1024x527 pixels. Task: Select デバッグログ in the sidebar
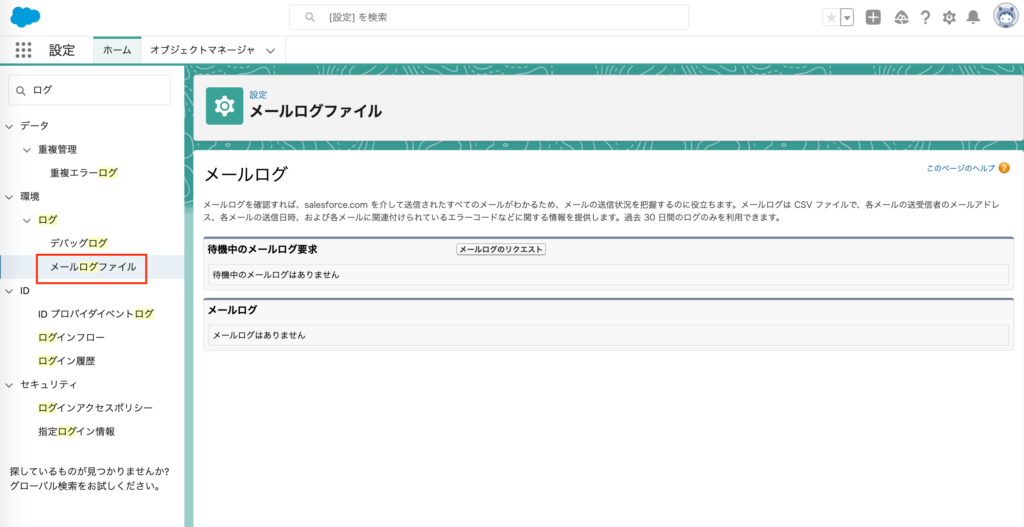point(78,243)
